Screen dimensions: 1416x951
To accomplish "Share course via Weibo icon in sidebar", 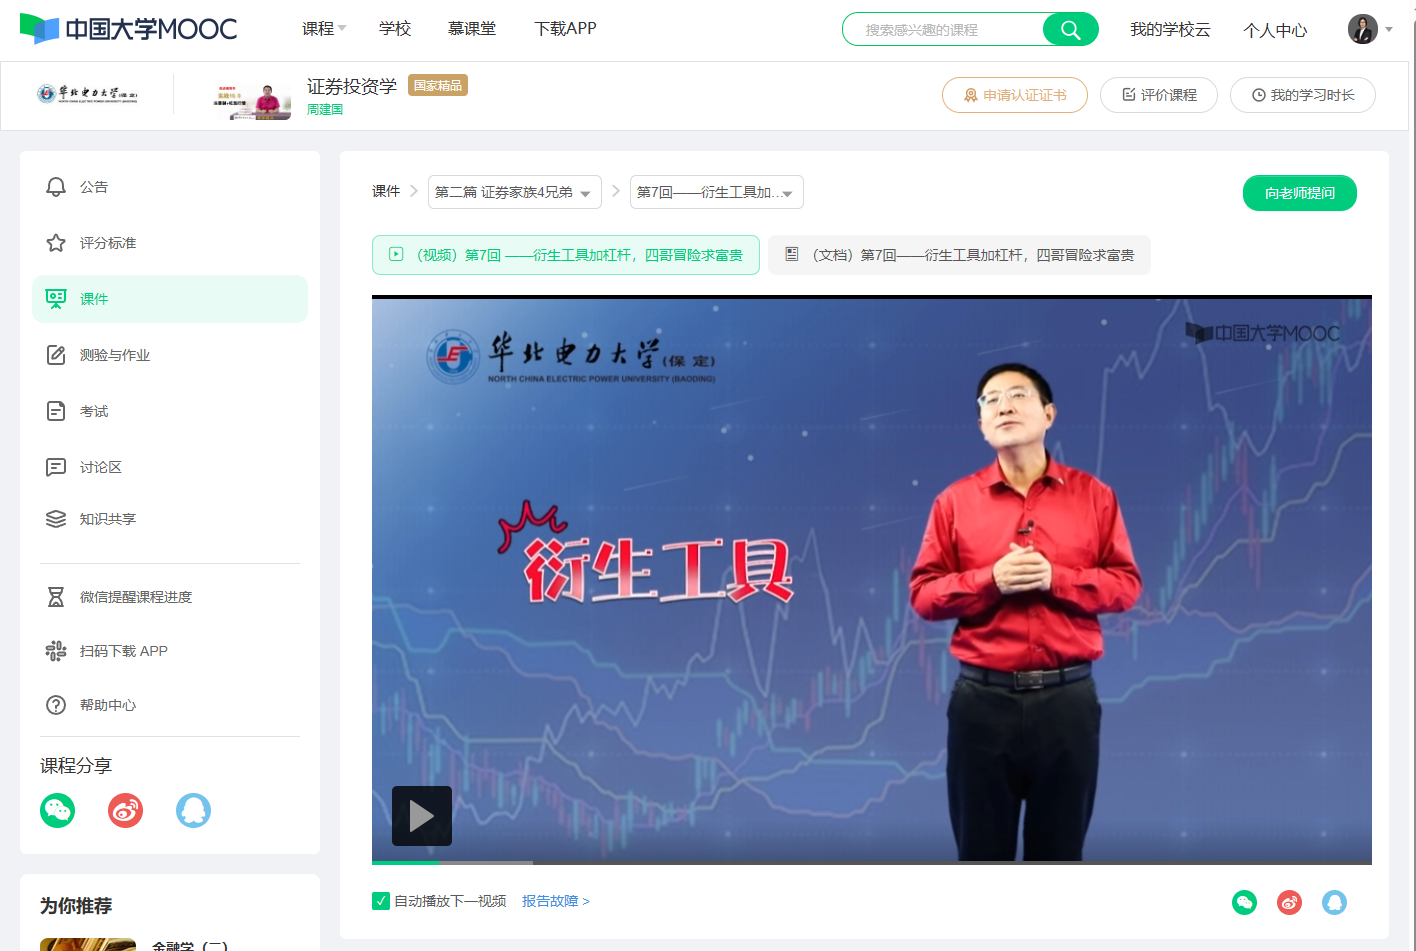I will click(126, 810).
